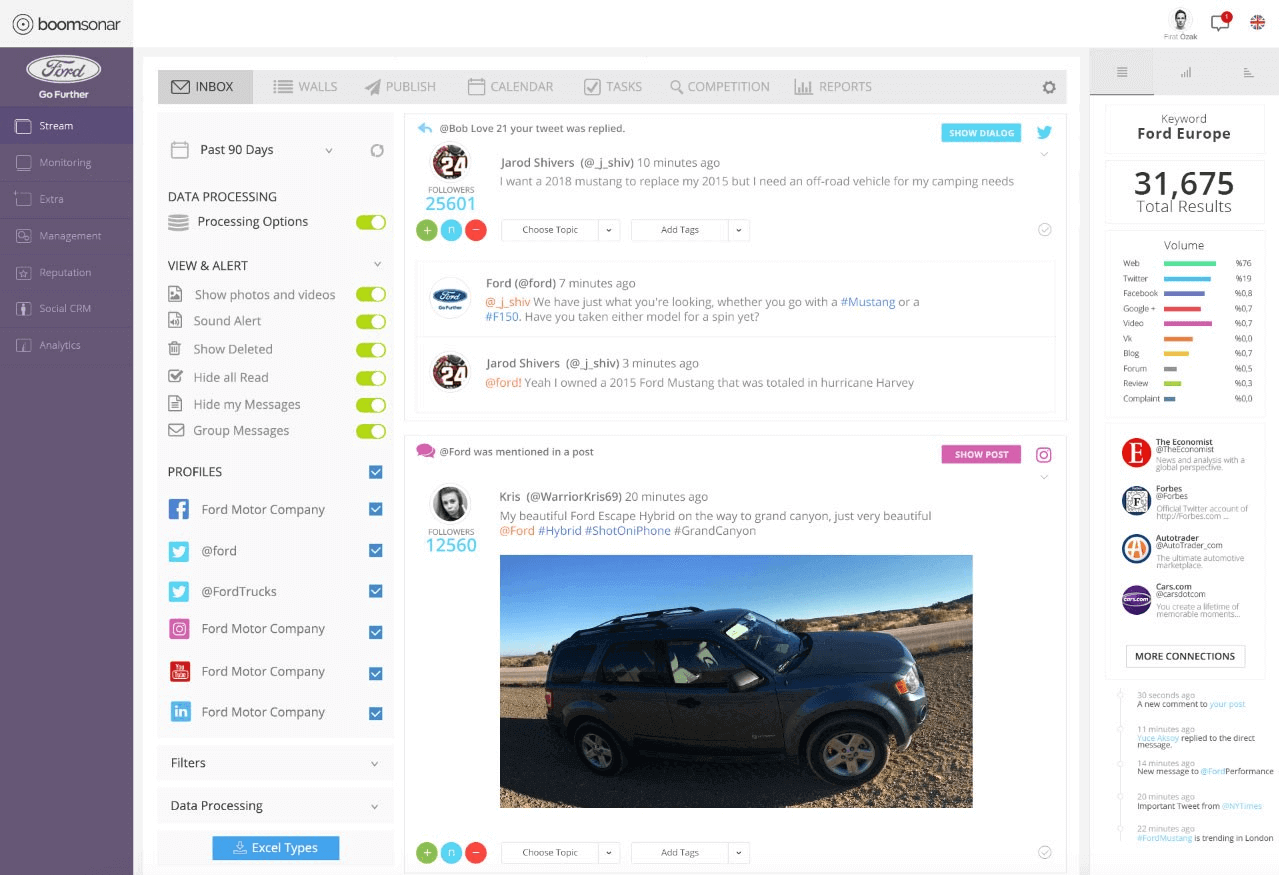Viewport: 1279px width, 875px height.
Task: Click the LinkedIn icon for Ford Motor Company
Action: tap(180, 712)
